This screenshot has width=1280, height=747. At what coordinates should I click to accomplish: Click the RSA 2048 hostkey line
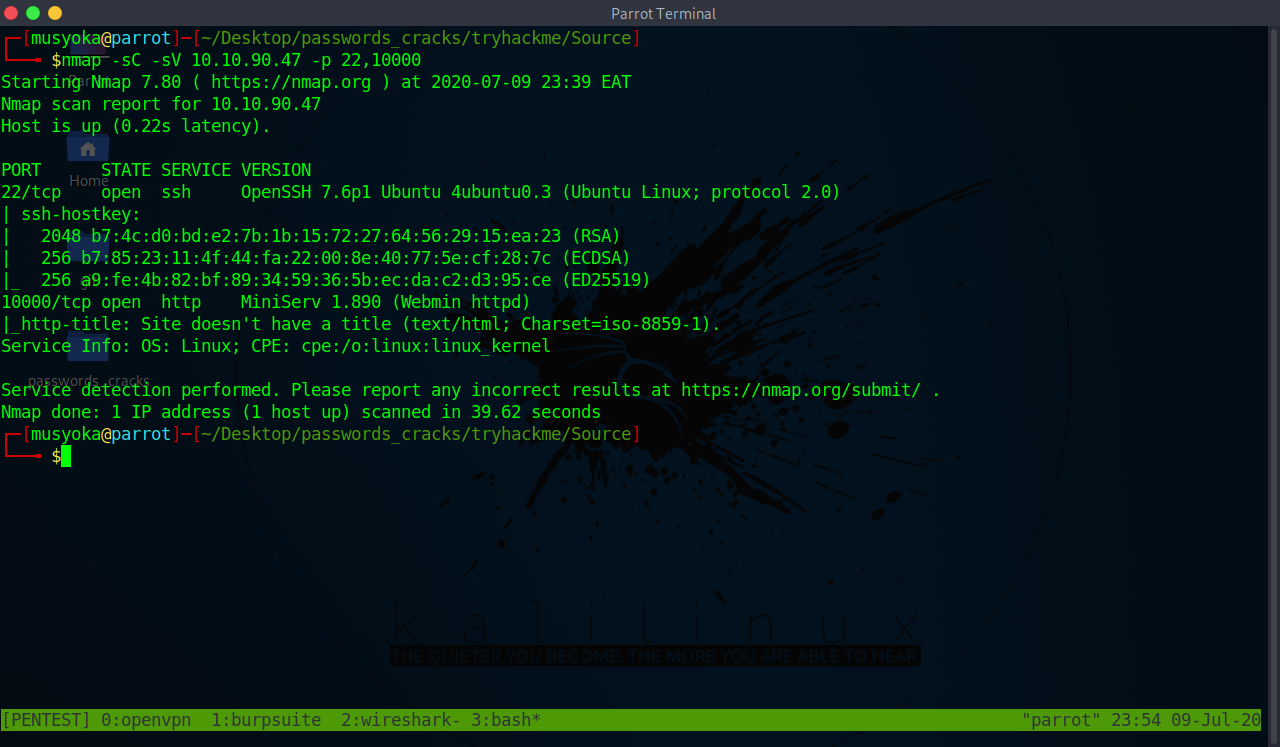[311, 236]
